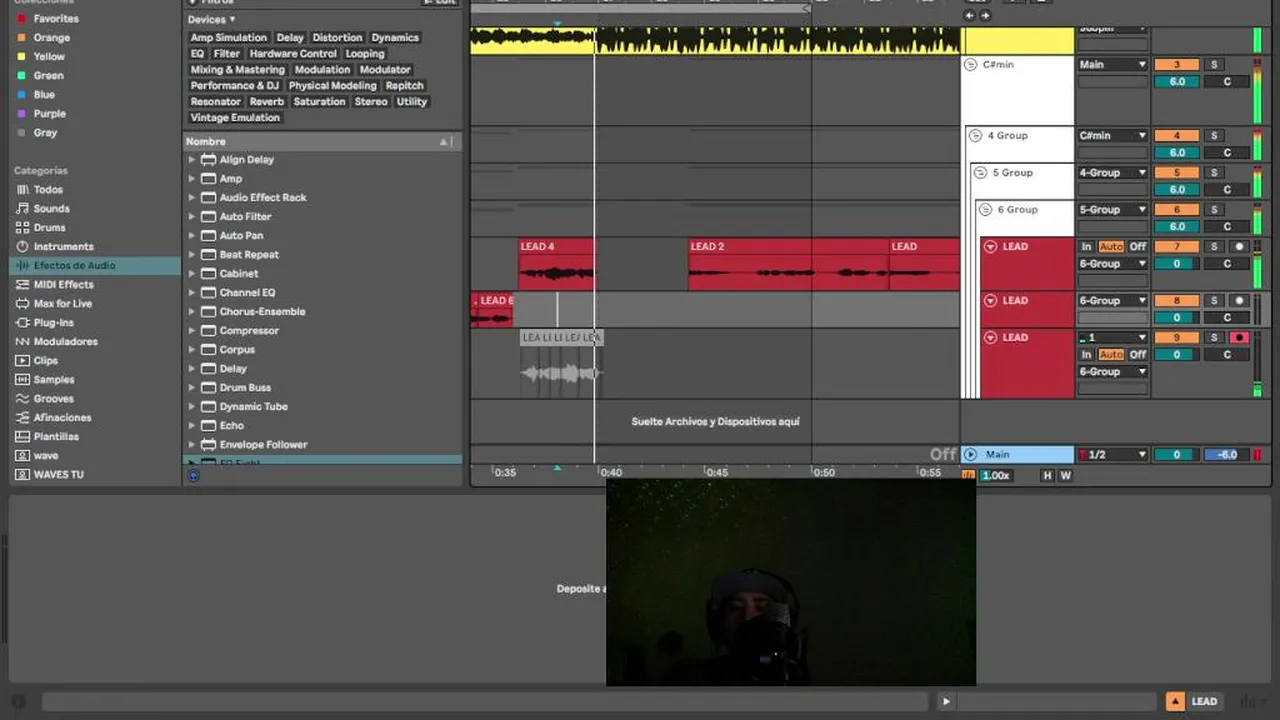Set track 7 monitor to Off
This screenshot has width=1280, height=720.
click(x=1138, y=247)
